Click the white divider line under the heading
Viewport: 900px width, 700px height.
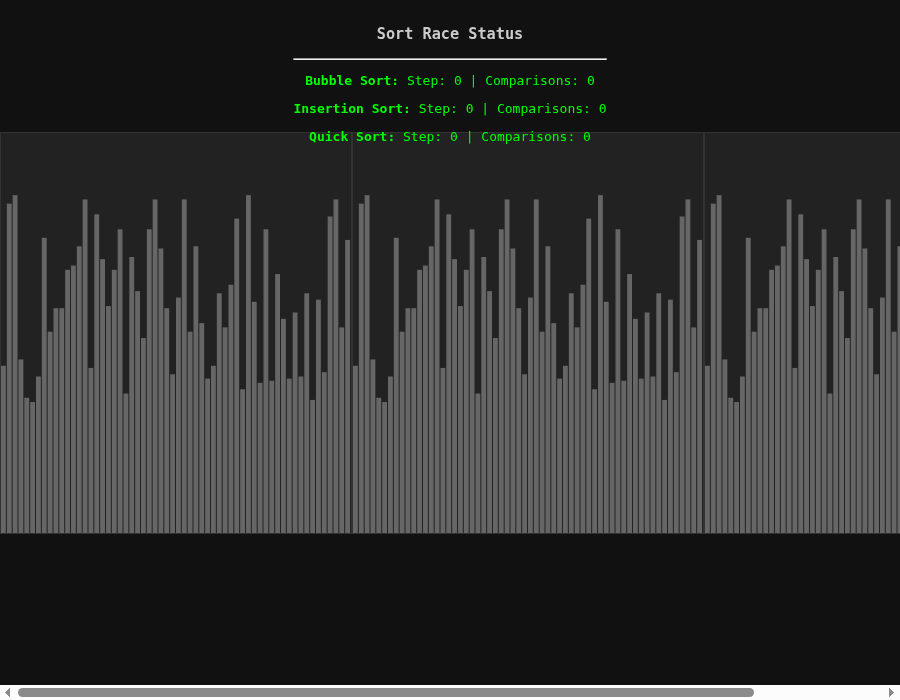449,59
